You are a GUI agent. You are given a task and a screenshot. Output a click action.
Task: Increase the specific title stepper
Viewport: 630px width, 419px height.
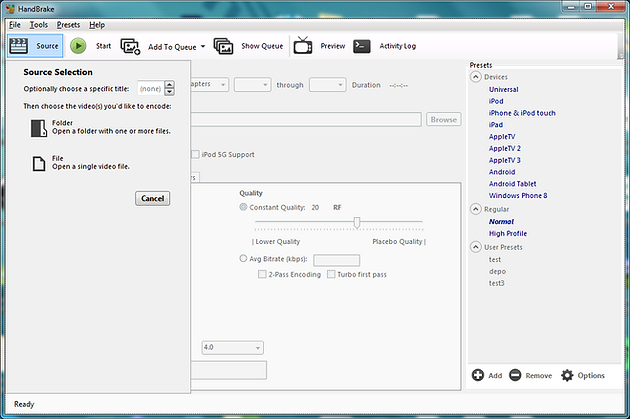pyautogui.click(x=170, y=84)
